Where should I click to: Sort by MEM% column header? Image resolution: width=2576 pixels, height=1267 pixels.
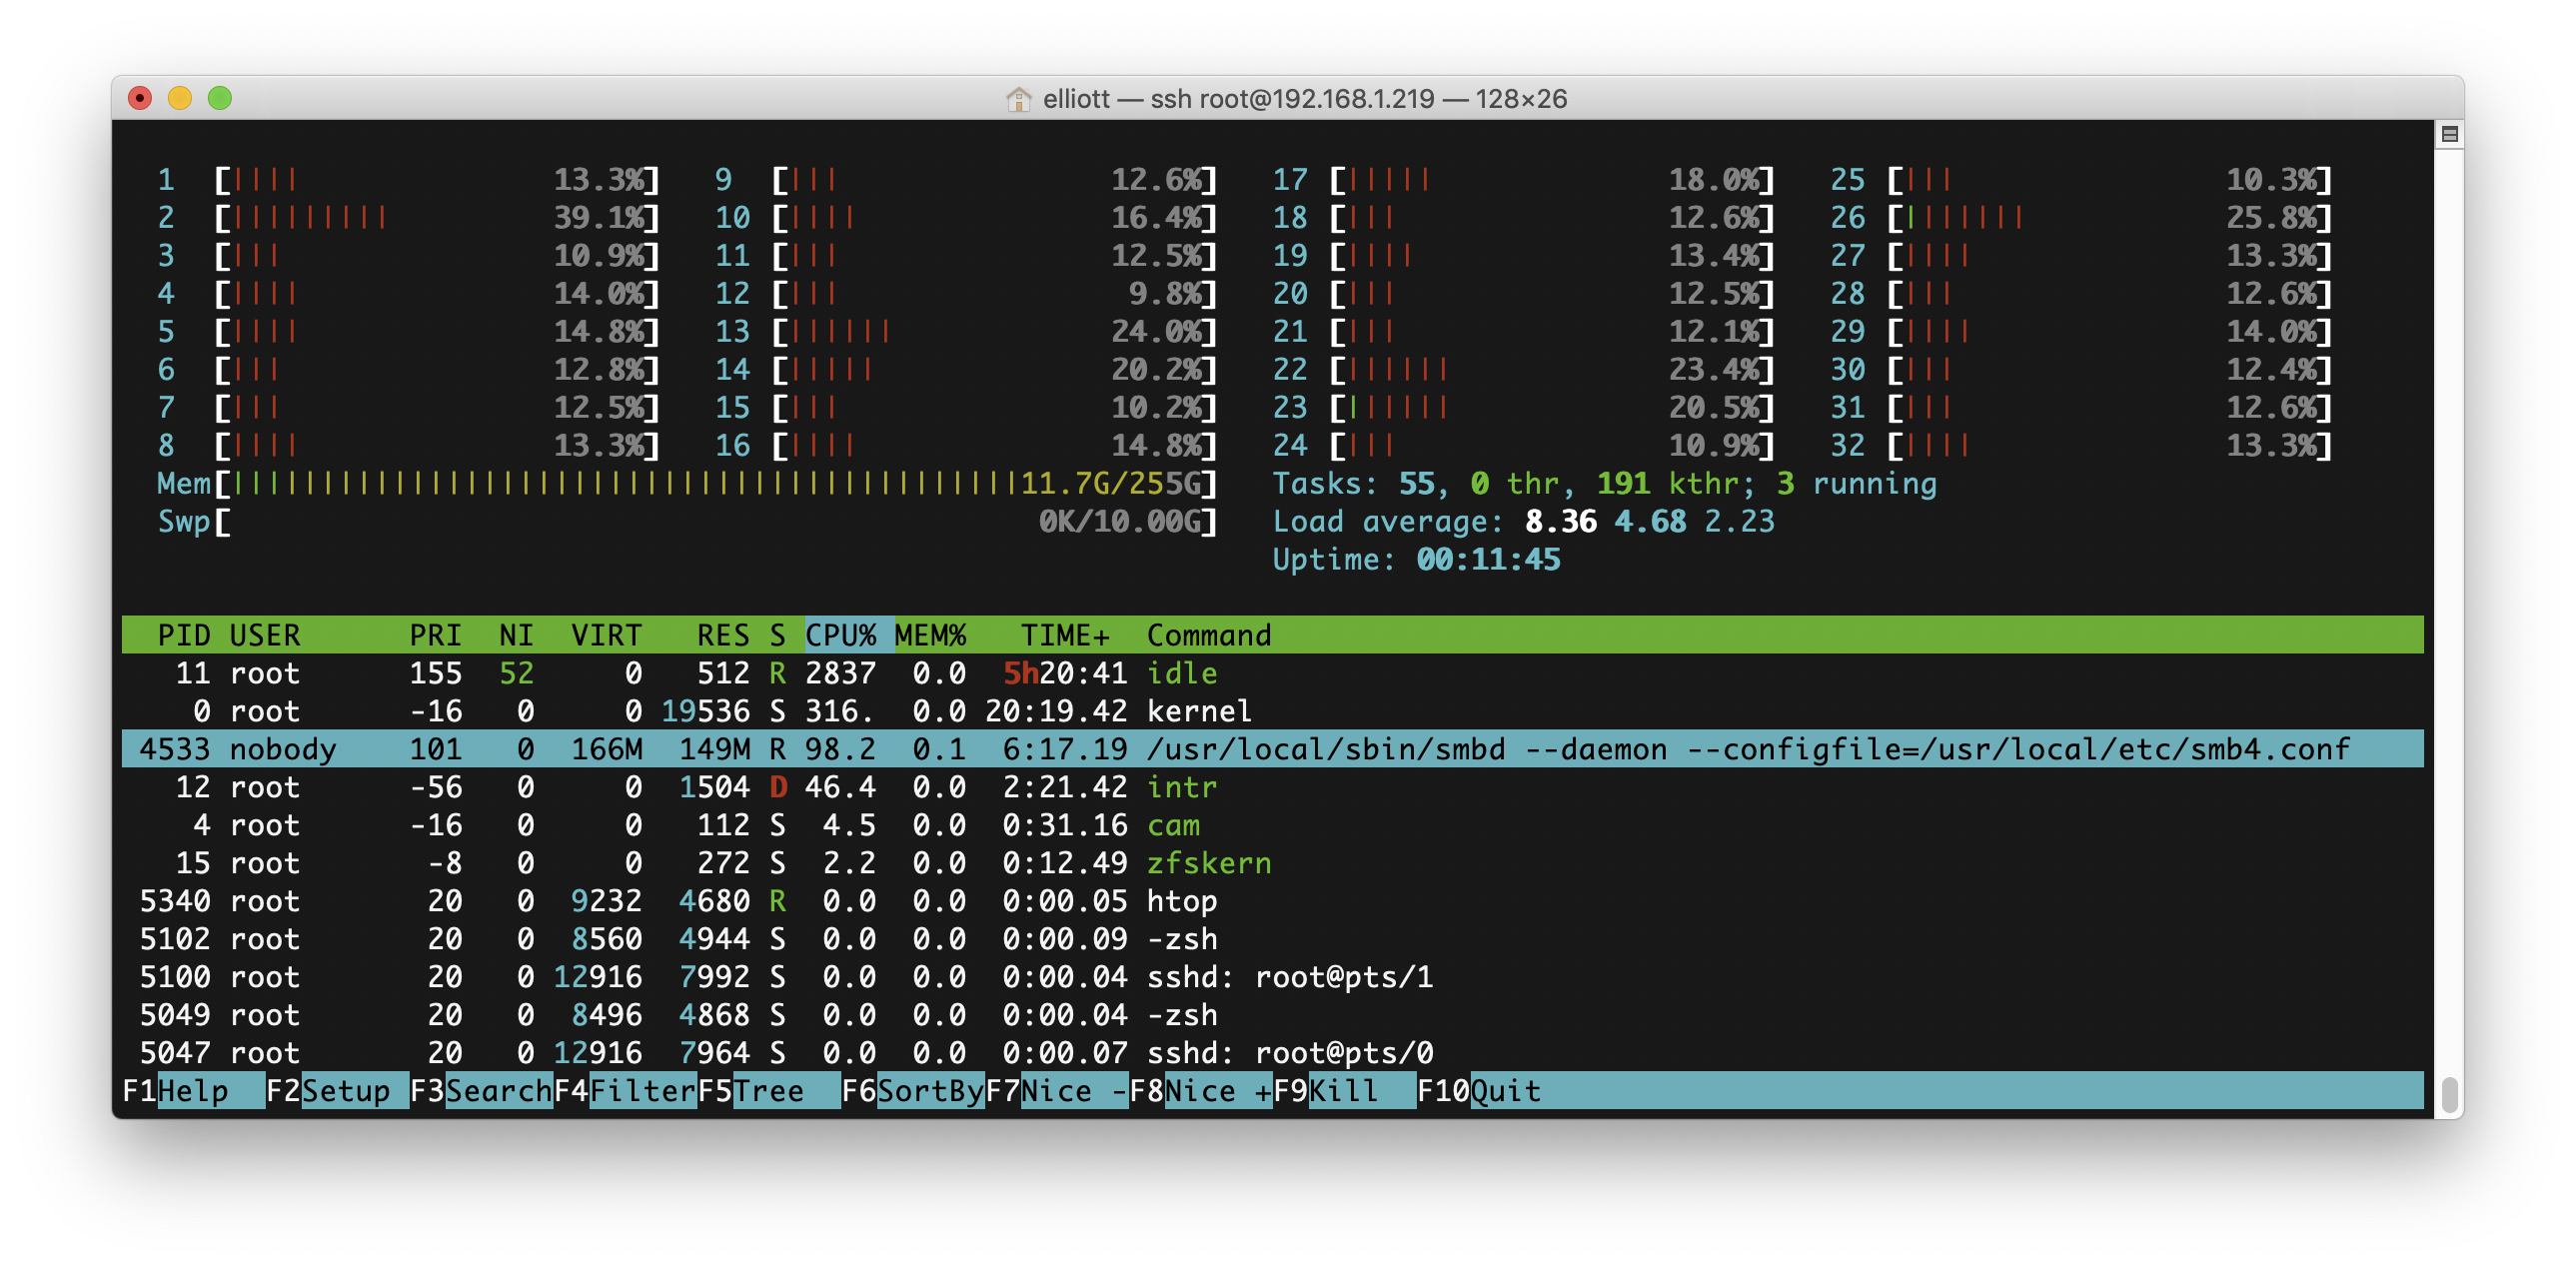tap(930, 635)
